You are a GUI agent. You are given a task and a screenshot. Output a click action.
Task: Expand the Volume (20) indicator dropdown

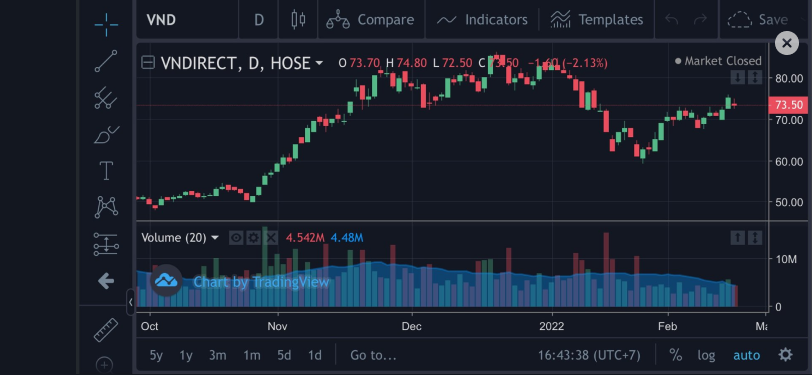(x=215, y=238)
